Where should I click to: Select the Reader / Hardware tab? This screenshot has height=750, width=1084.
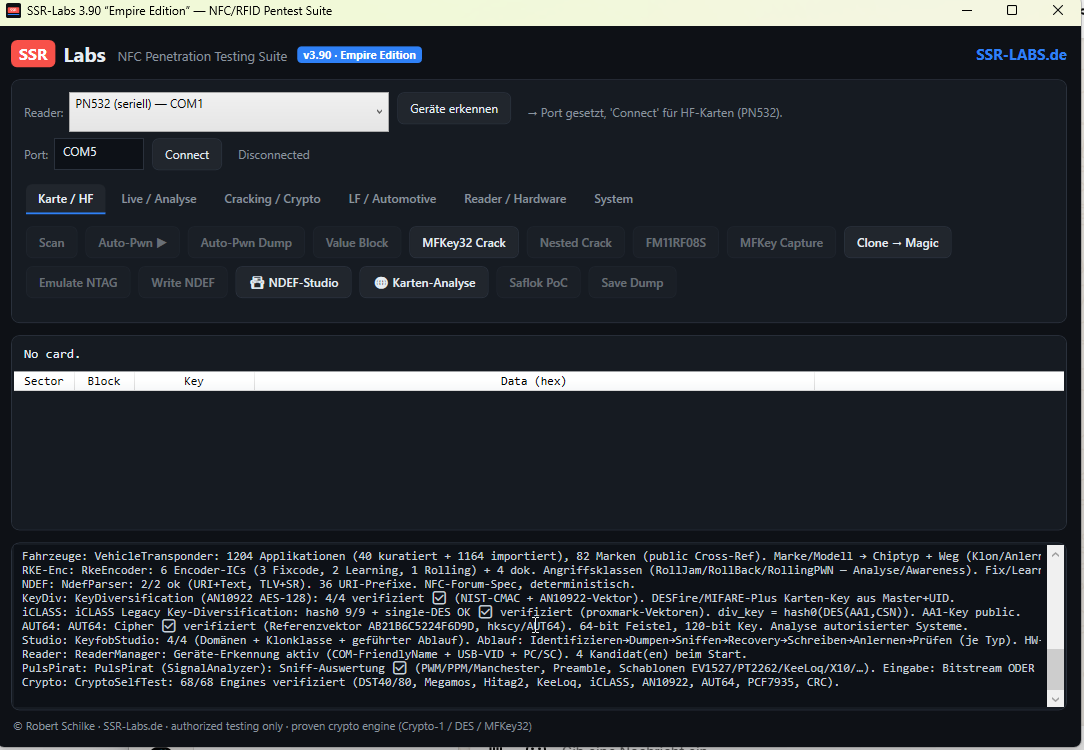tap(515, 199)
